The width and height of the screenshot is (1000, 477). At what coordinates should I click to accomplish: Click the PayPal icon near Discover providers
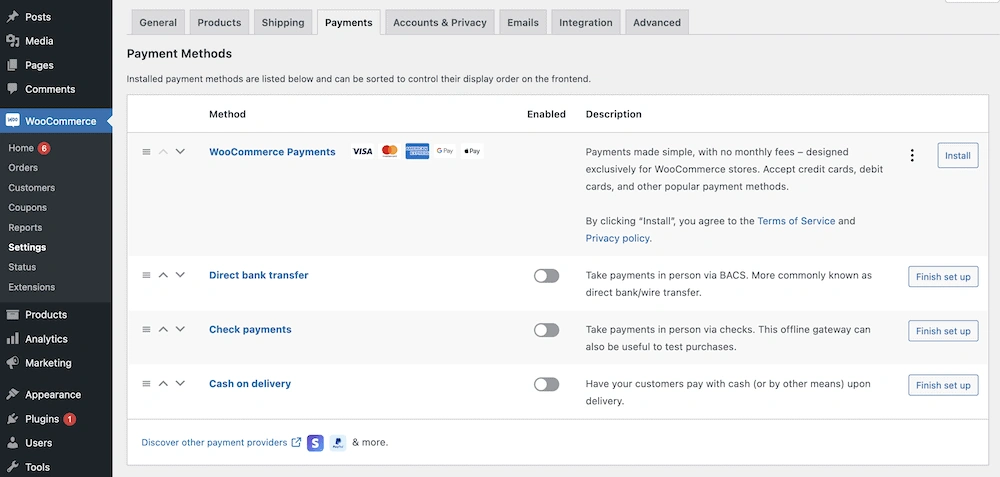(x=338, y=442)
